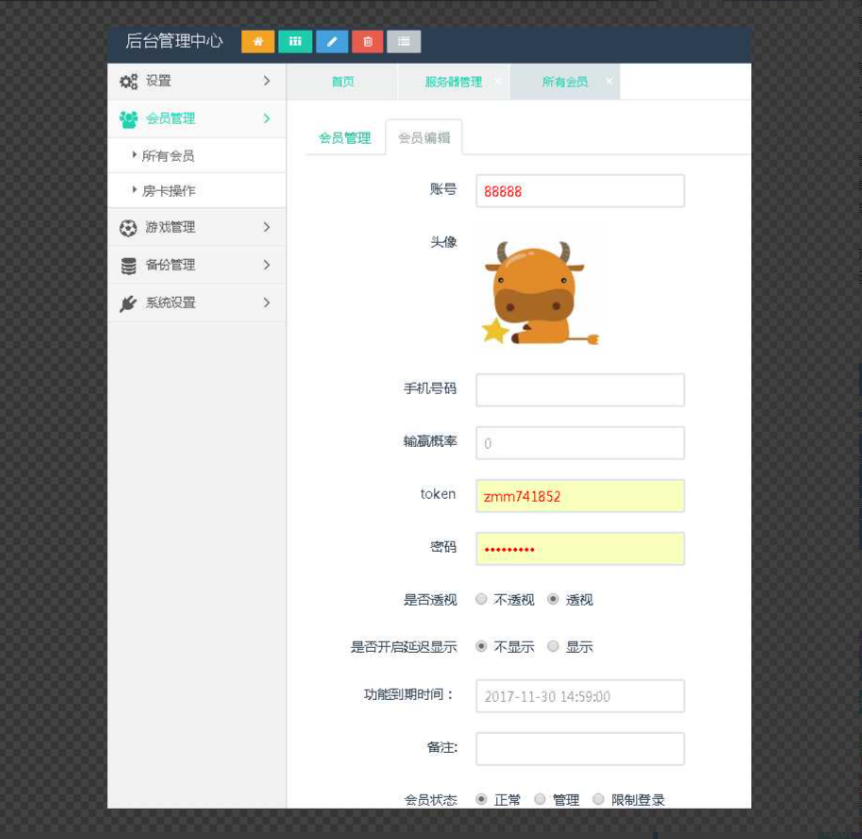Click the gears icon beside 设置
Image resolution: width=862 pixels, height=839 pixels.
pos(127,81)
